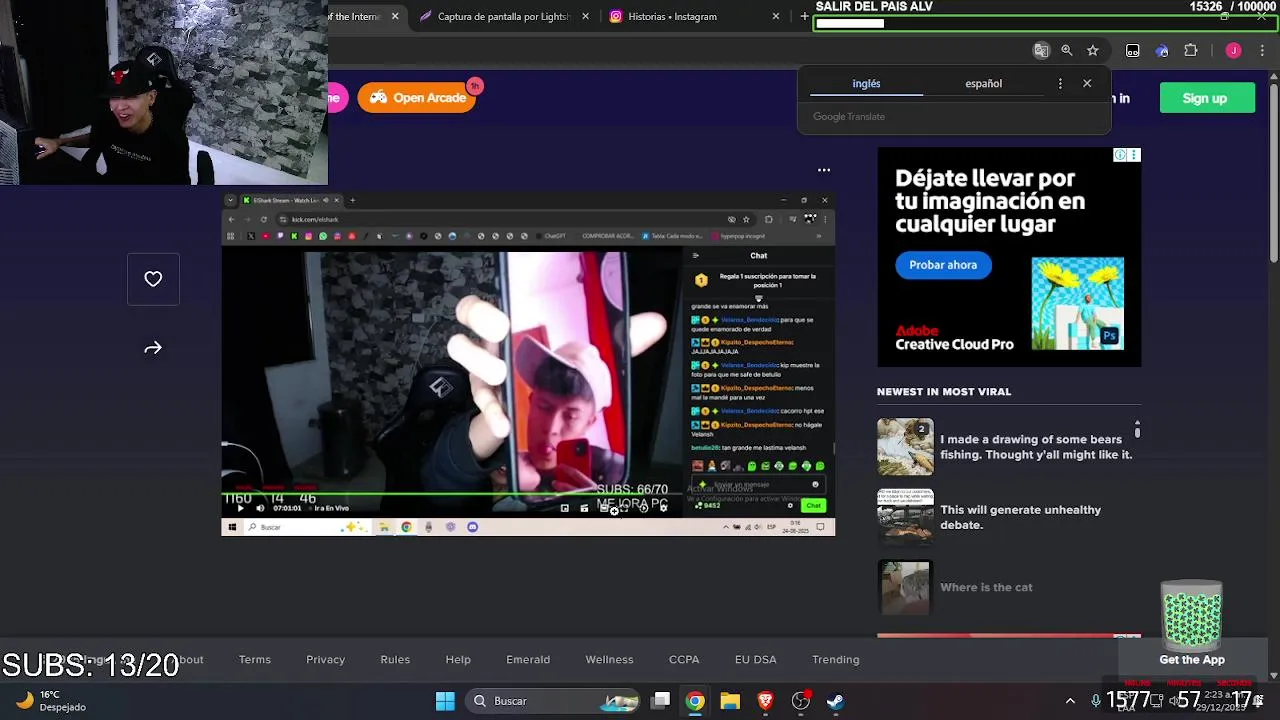Click the Wellness footer link
Viewport: 1280px width, 720px height.
coord(609,660)
